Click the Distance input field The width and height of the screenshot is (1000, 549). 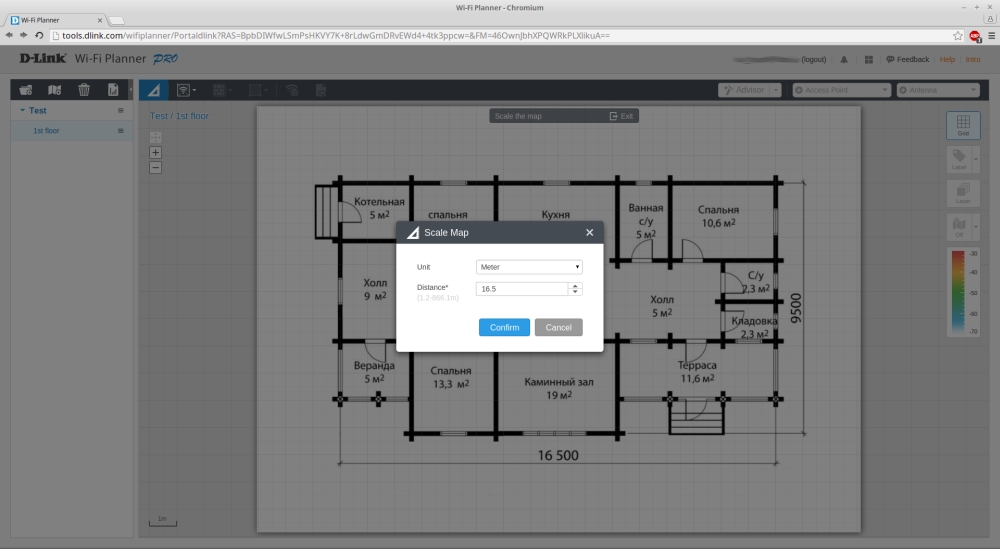click(x=522, y=289)
